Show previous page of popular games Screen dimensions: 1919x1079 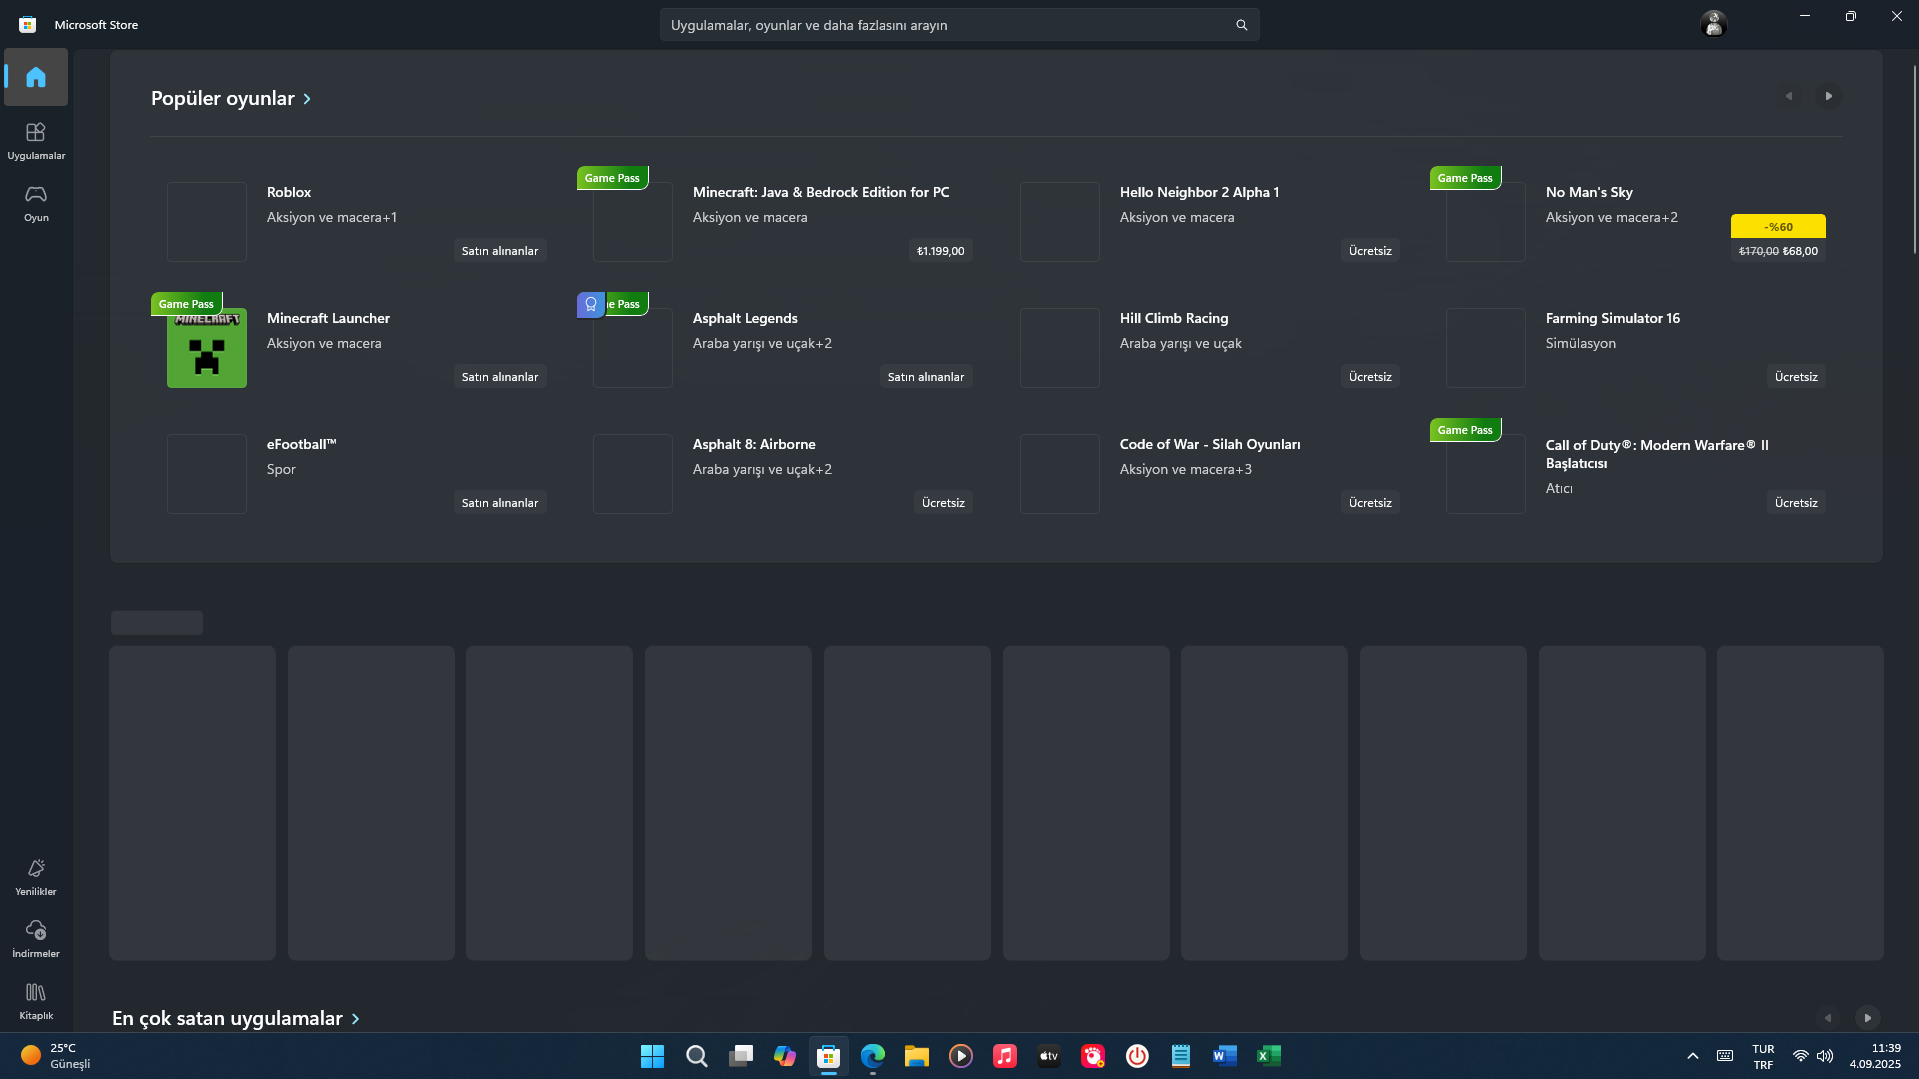pos(1789,96)
